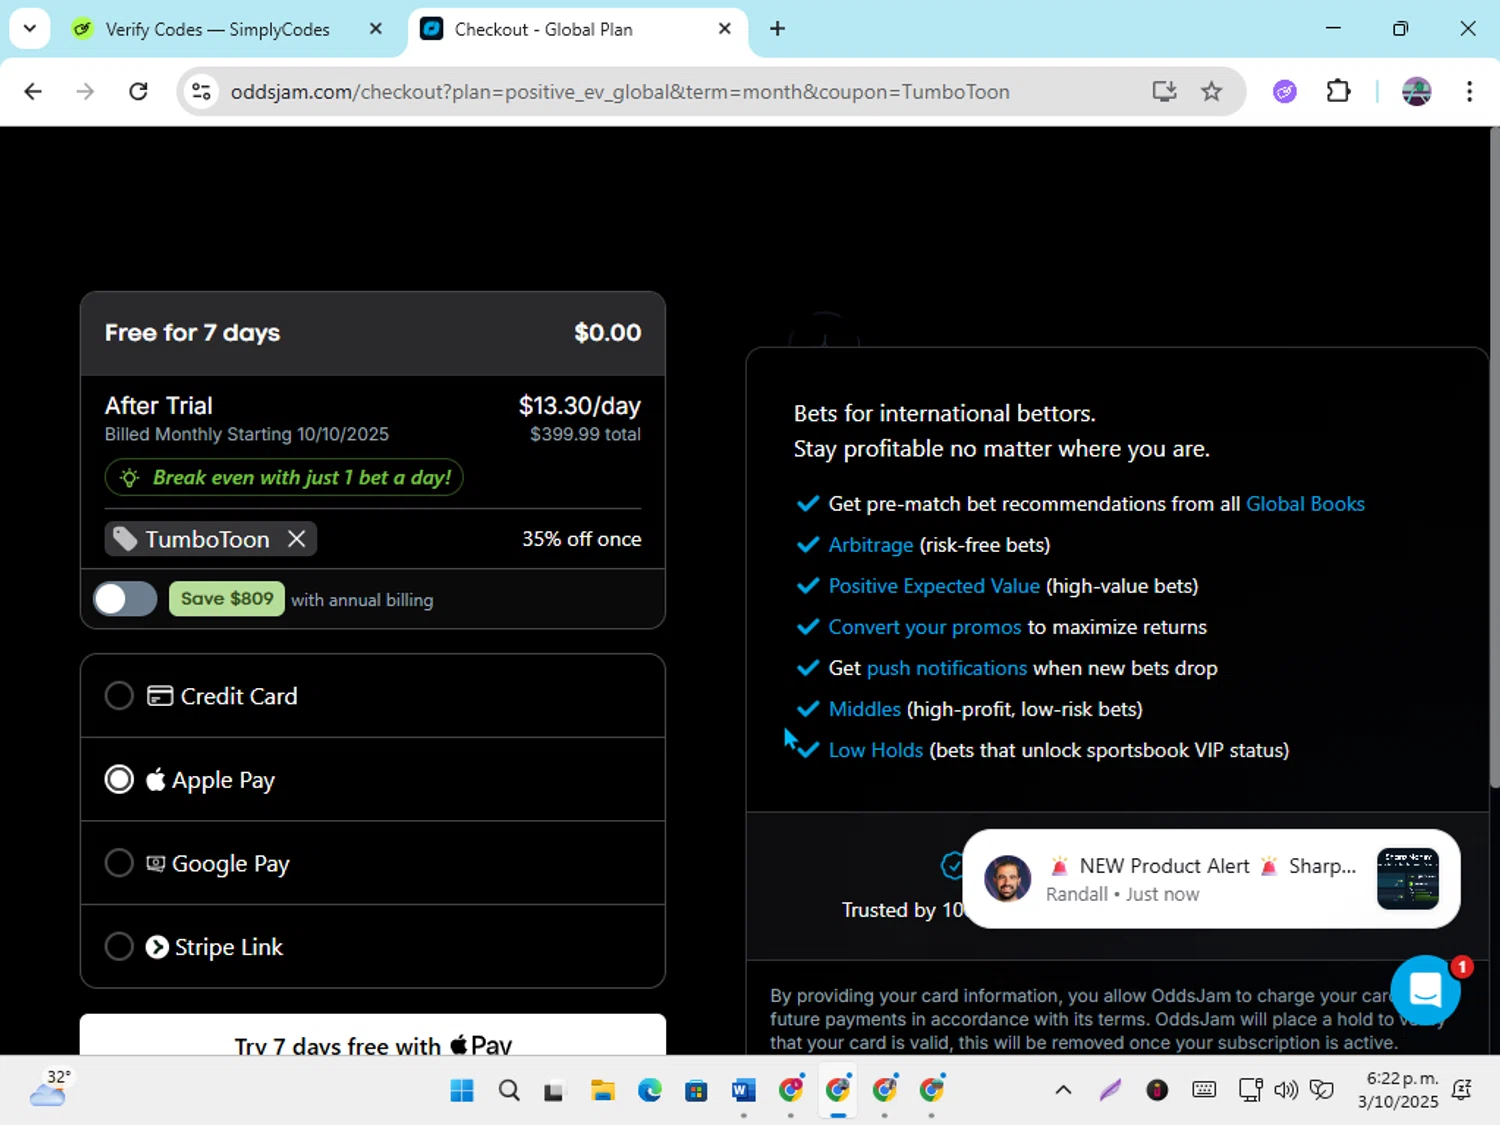Click the '$399.99 total' text
This screenshot has width=1500, height=1125.
585,434
